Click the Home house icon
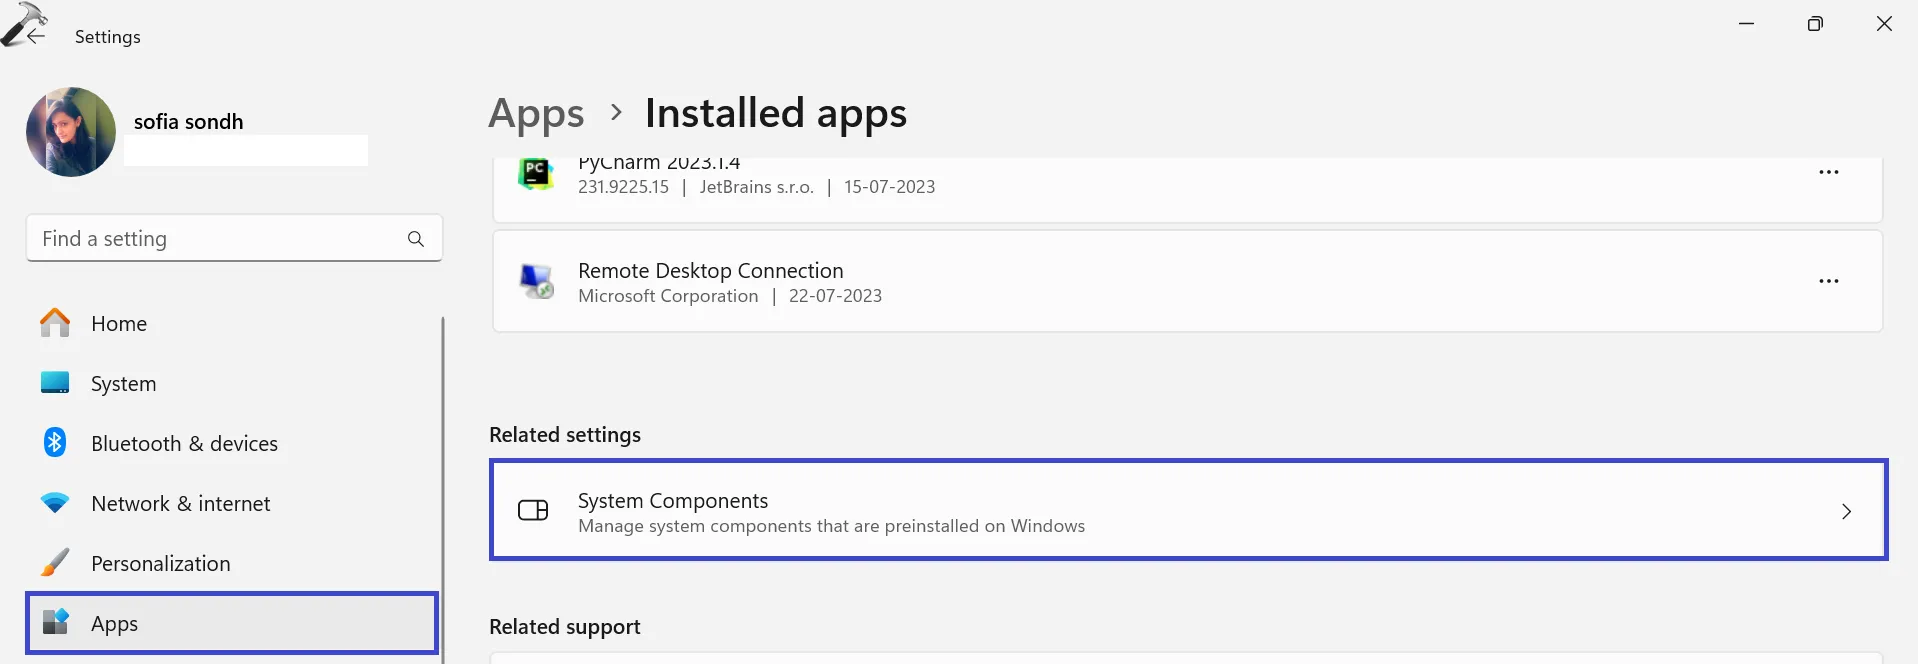 [x=55, y=323]
